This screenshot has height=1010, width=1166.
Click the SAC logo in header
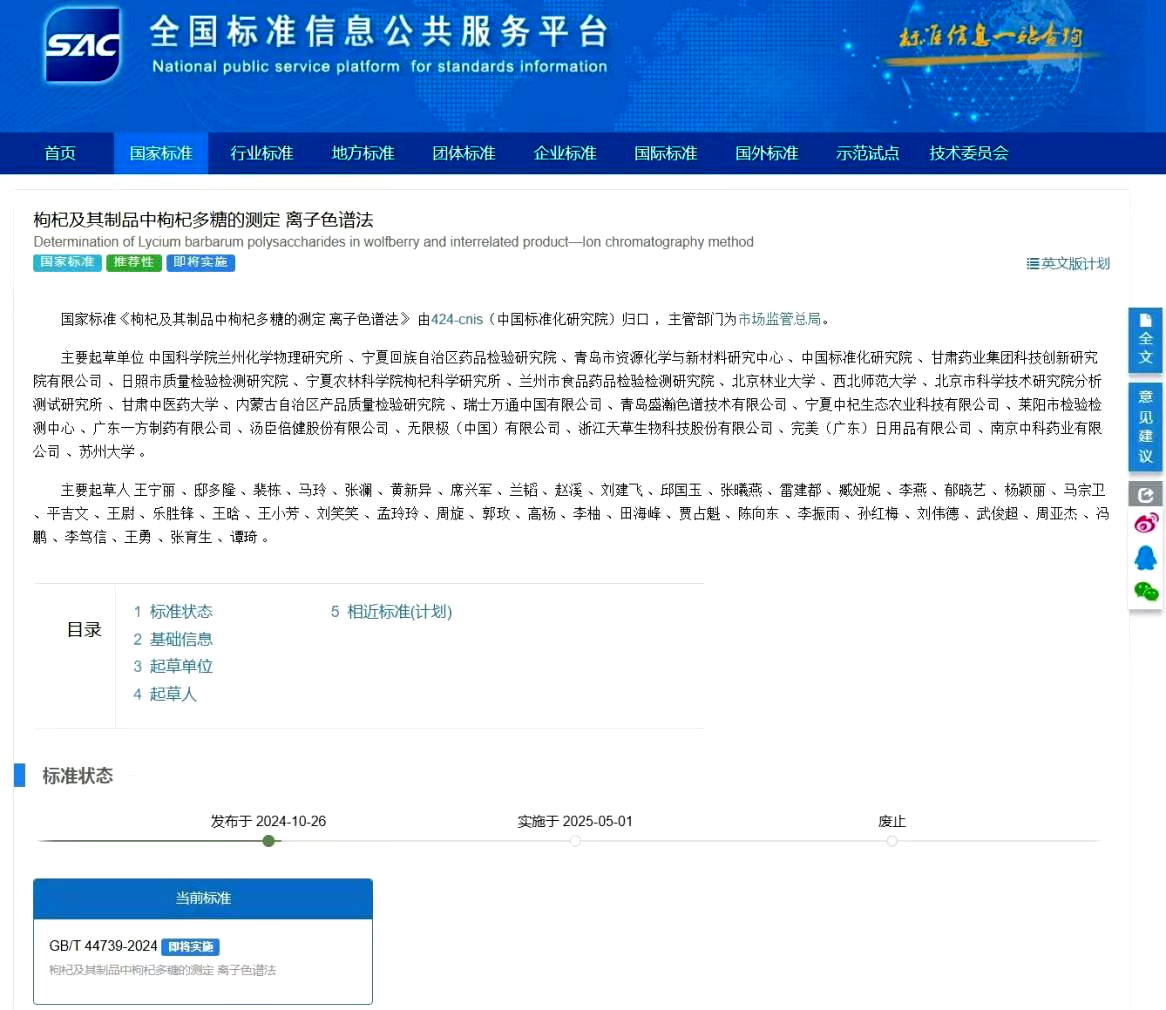pyautogui.click(x=82, y=45)
